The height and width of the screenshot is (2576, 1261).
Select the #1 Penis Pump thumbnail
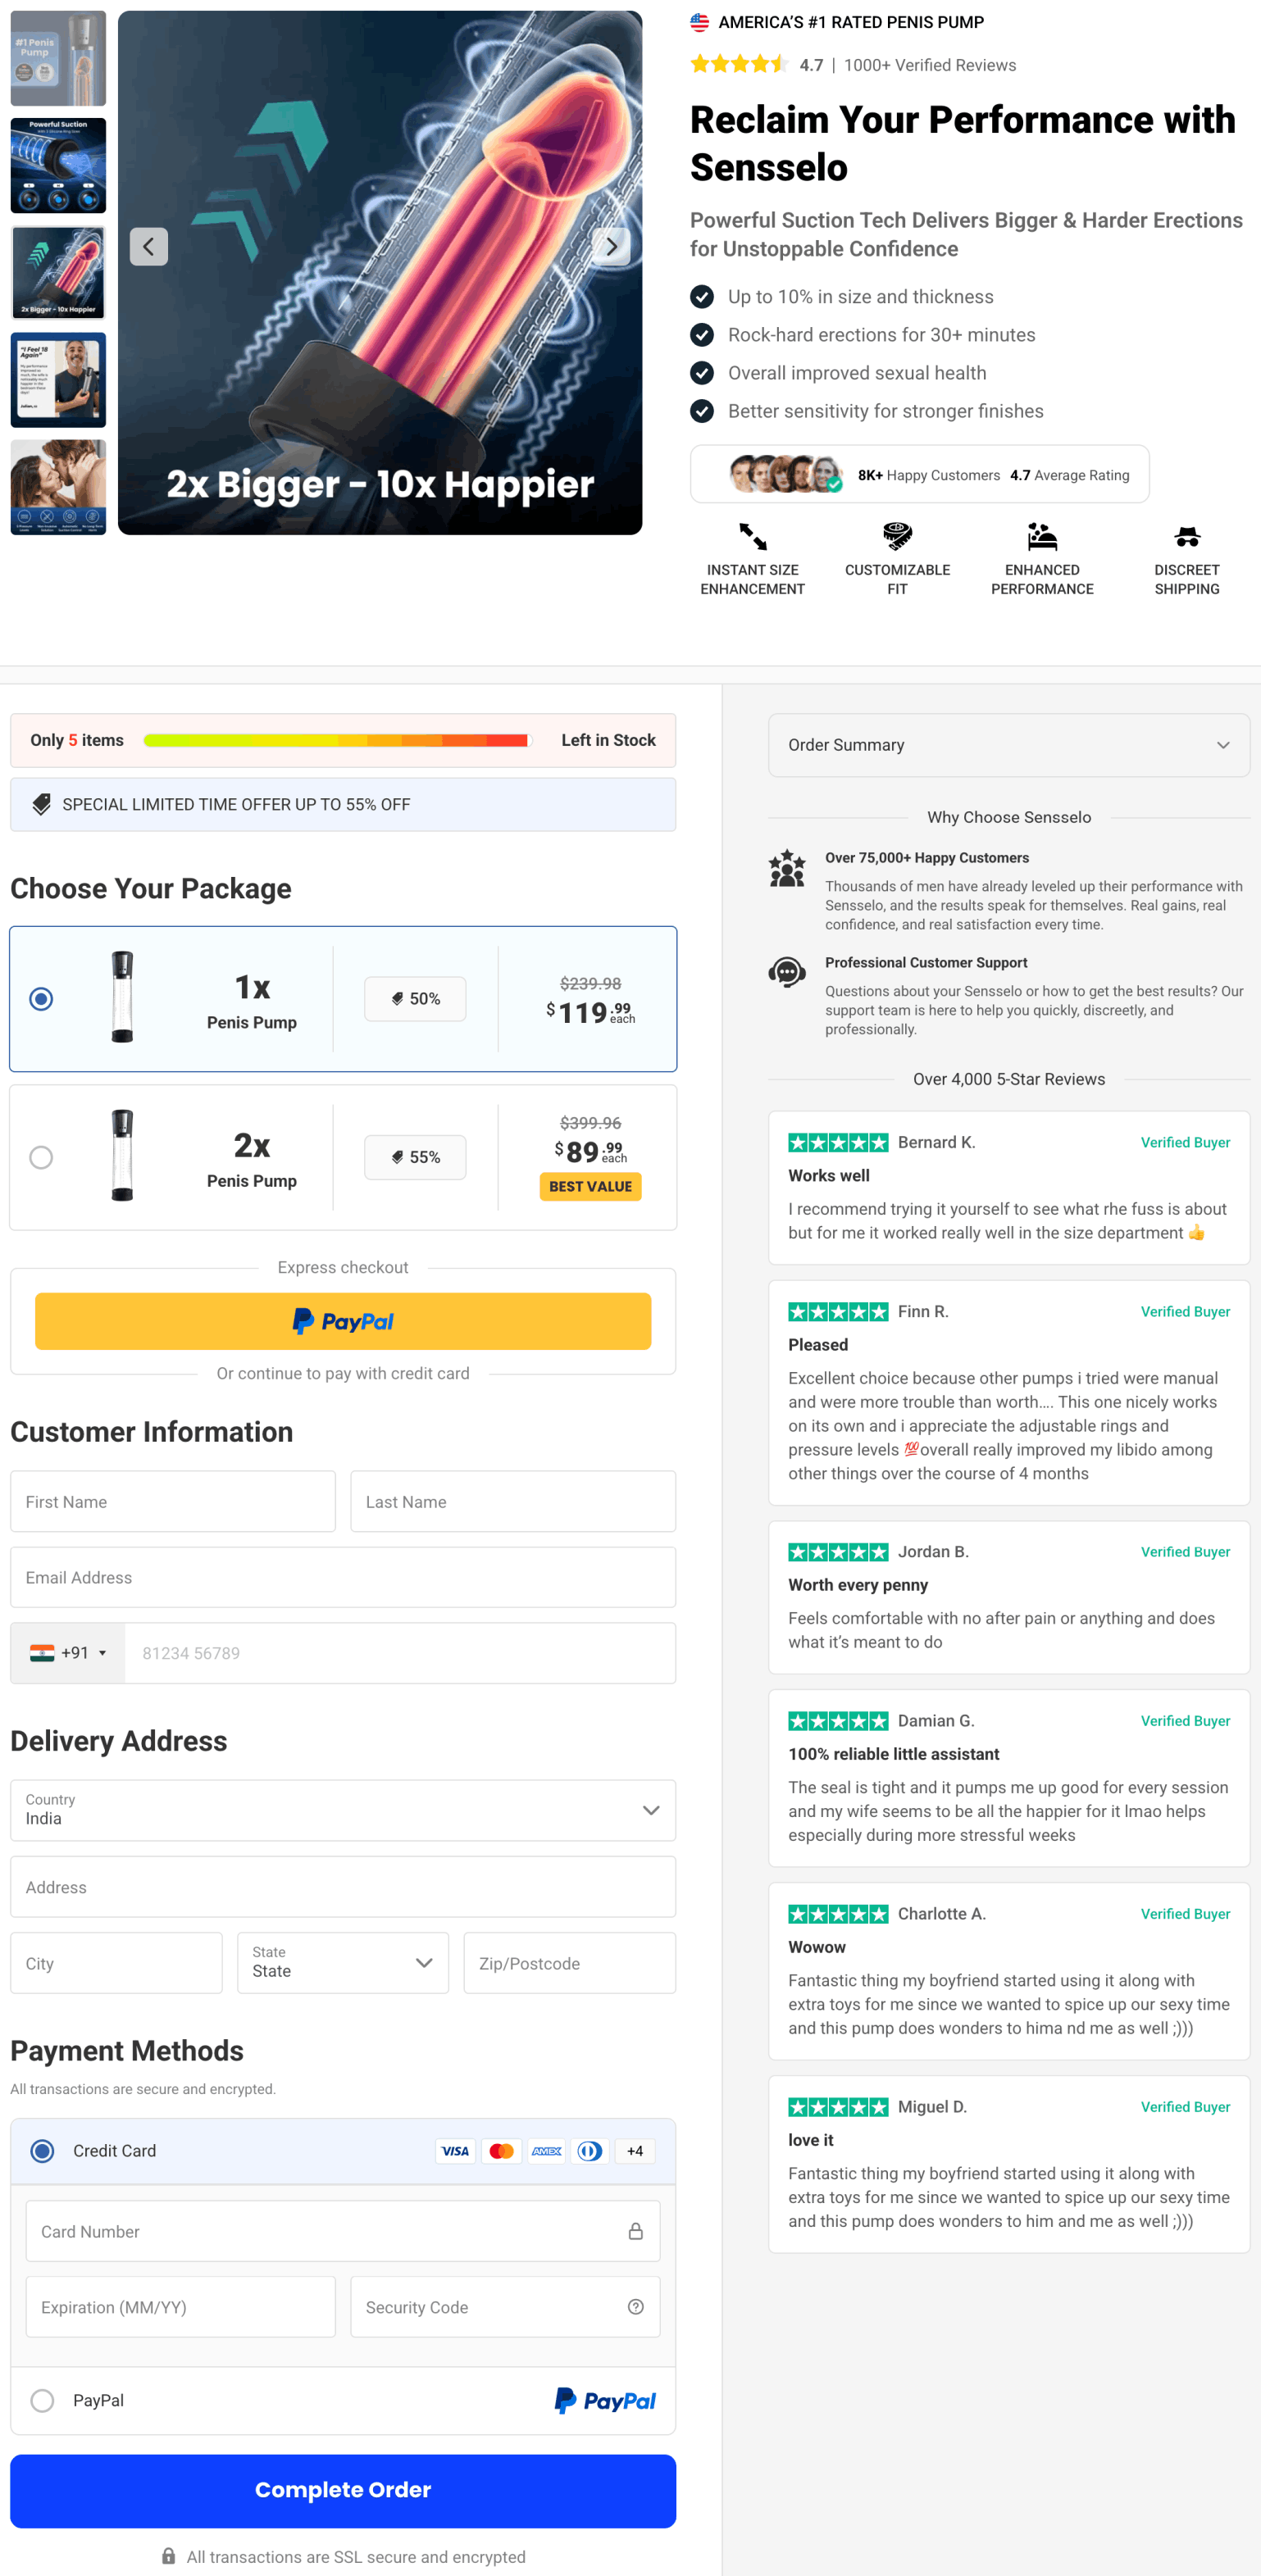click(58, 58)
